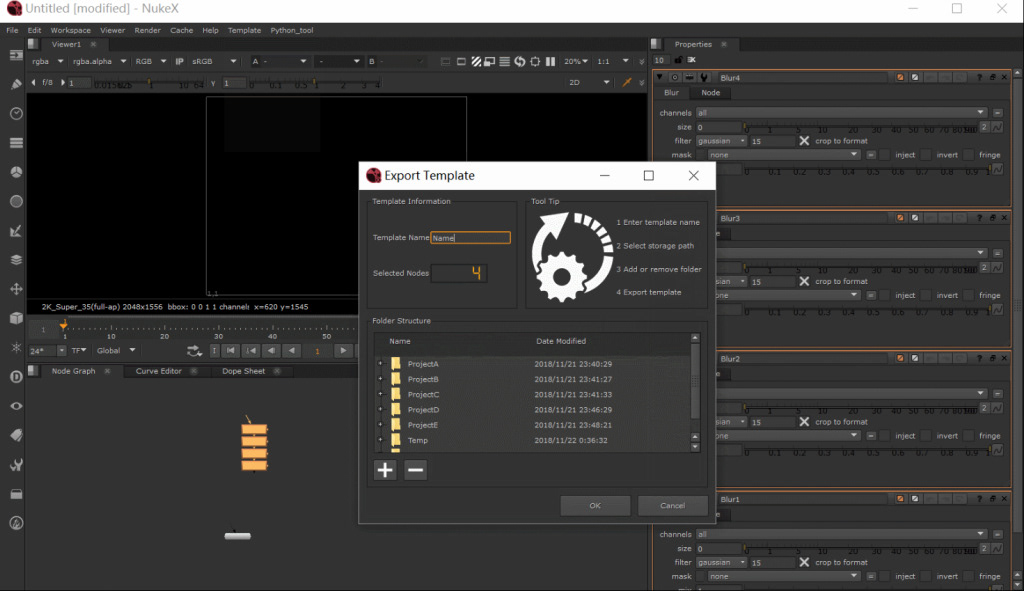
Task: Open the rgba channel layer dropdown in Viewer
Action: click(47, 61)
